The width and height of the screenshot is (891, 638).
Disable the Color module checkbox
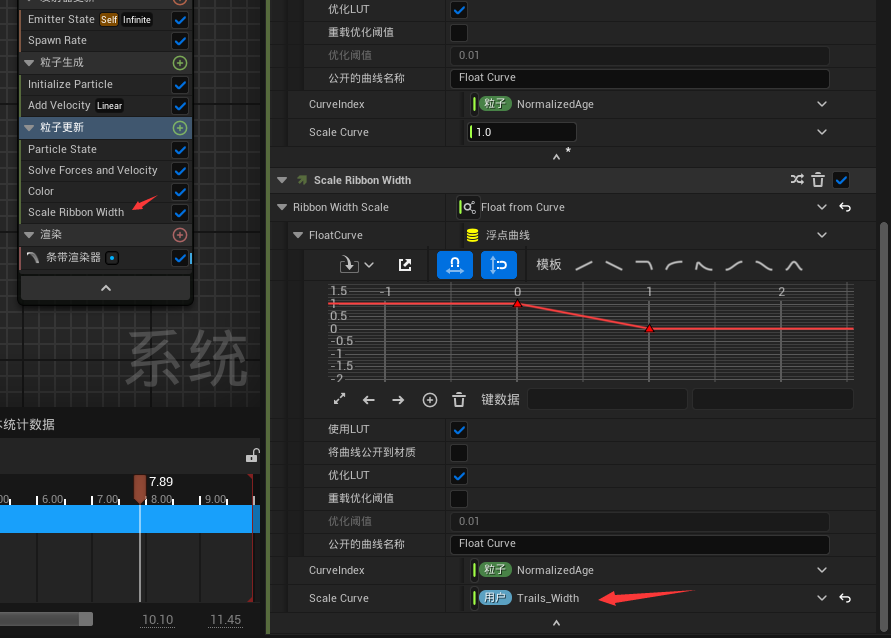(x=180, y=191)
